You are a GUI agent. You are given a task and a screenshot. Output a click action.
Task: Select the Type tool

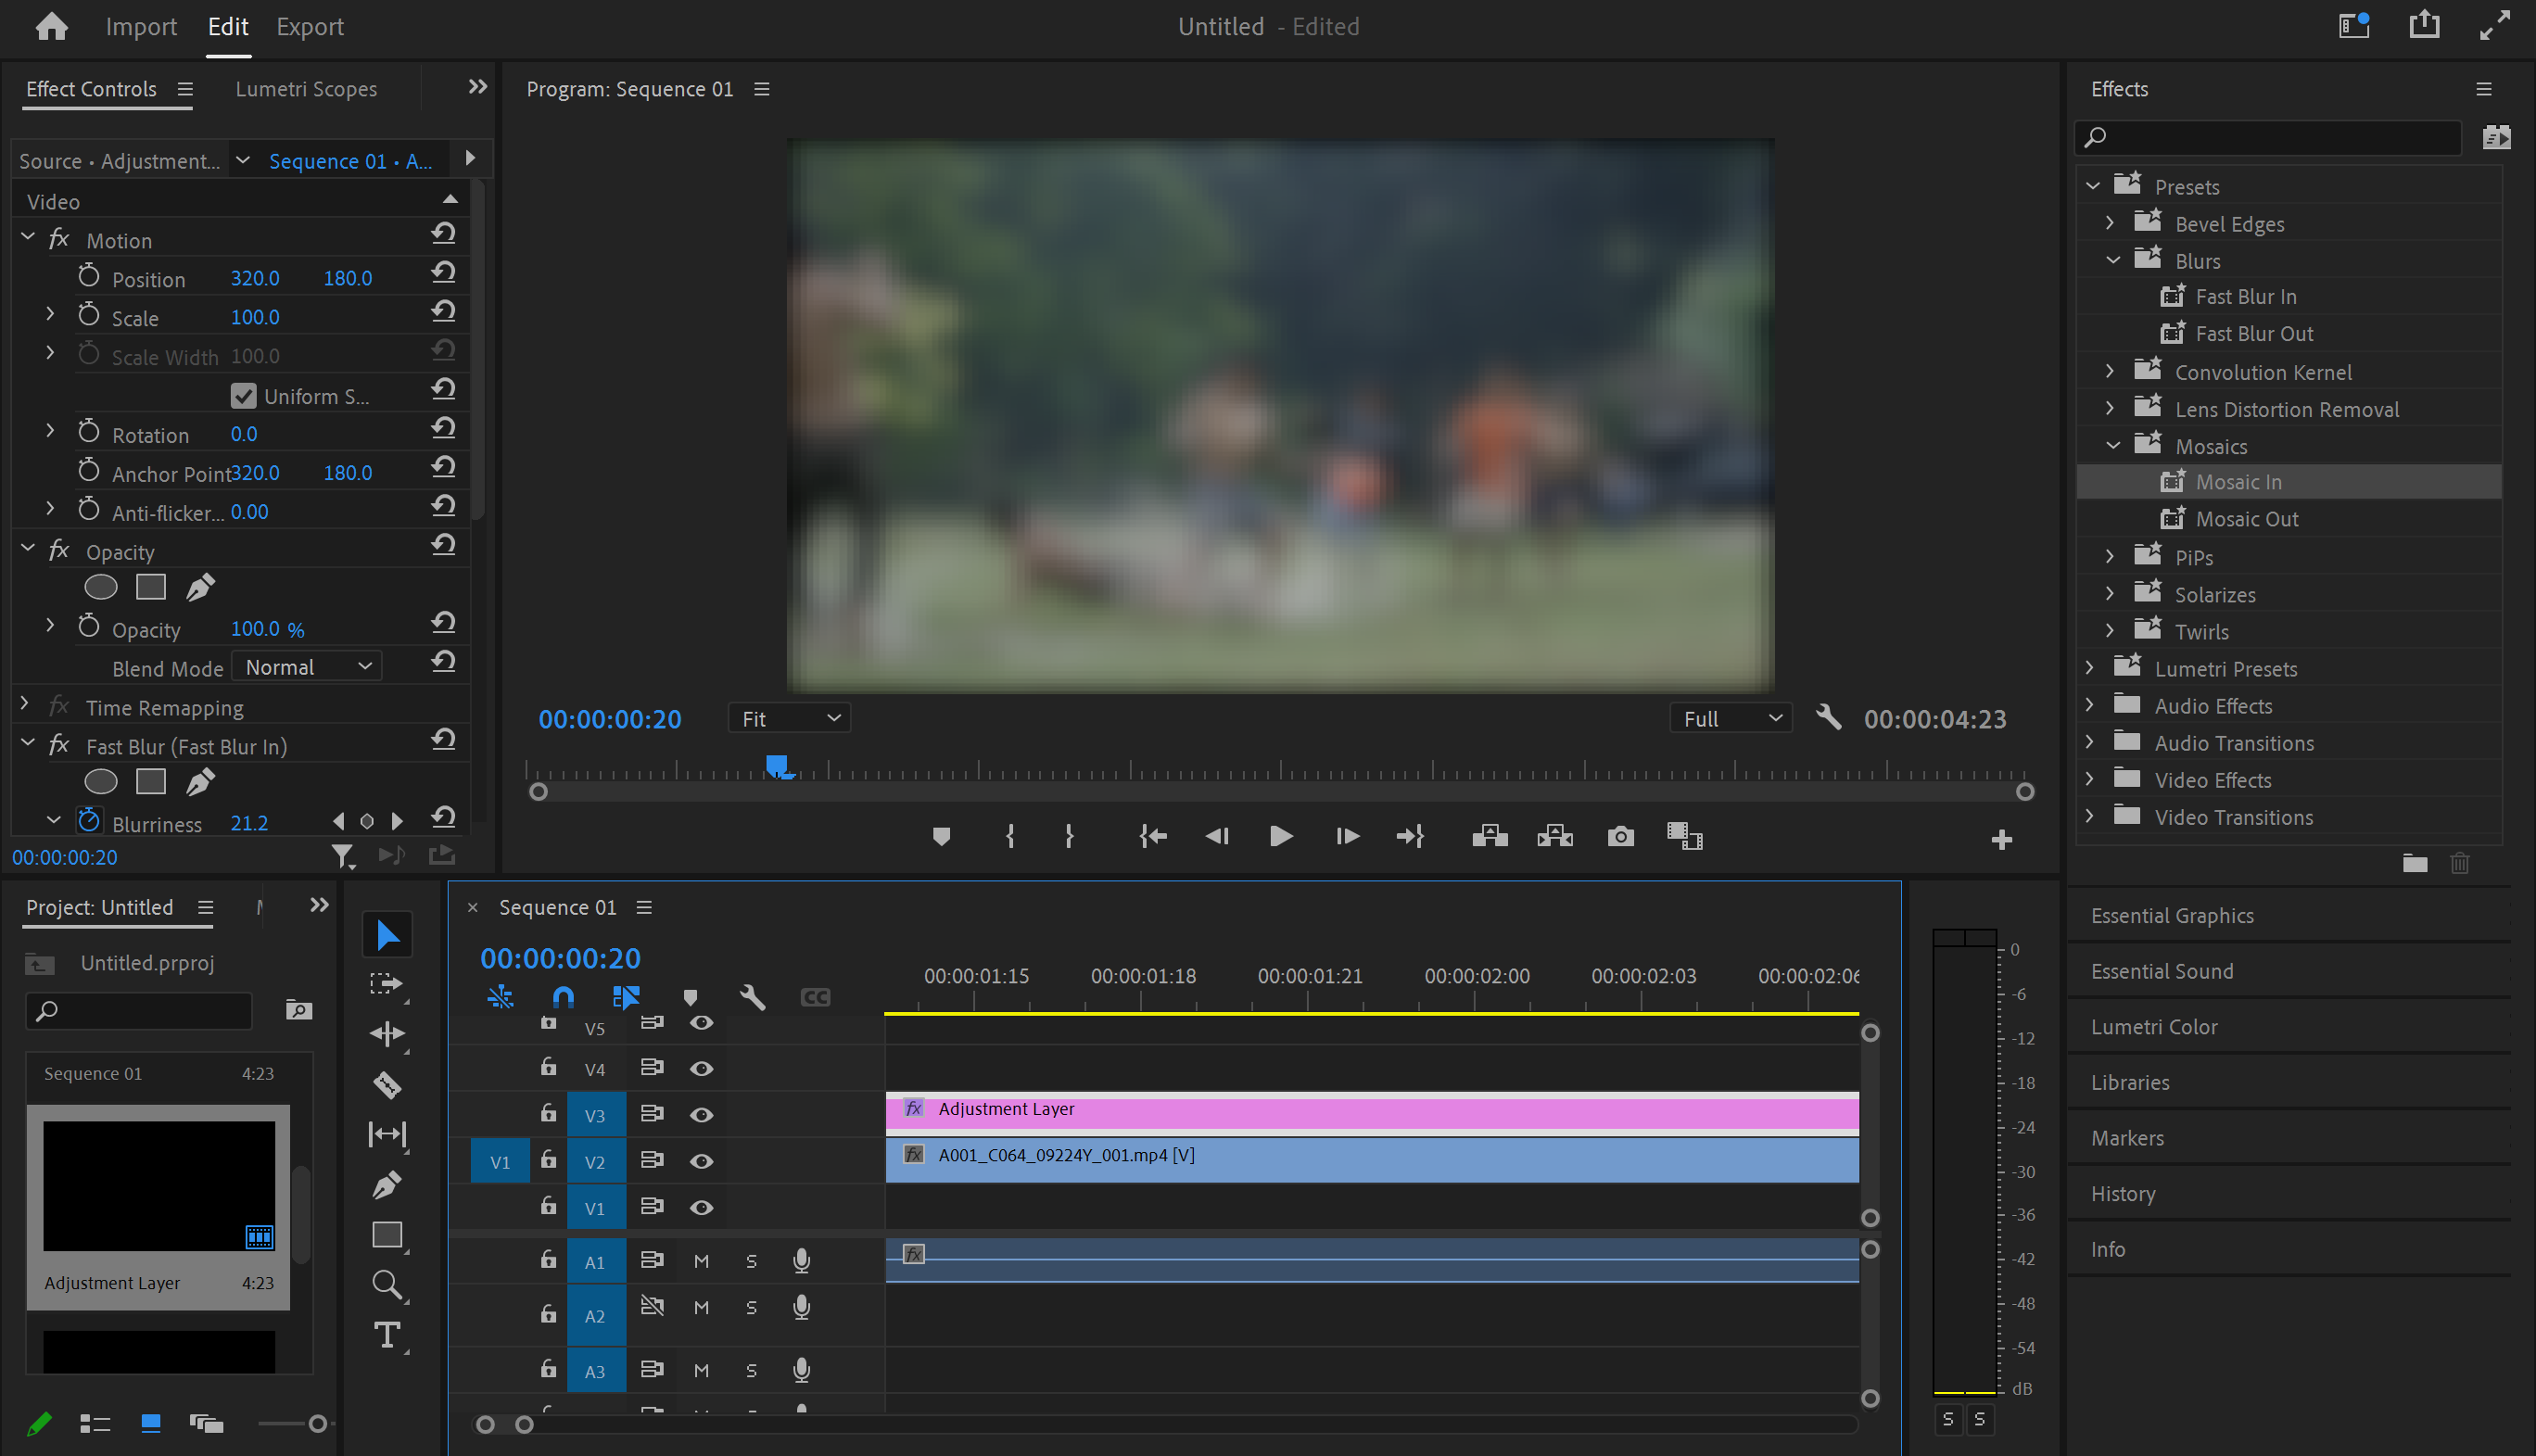[387, 1335]
